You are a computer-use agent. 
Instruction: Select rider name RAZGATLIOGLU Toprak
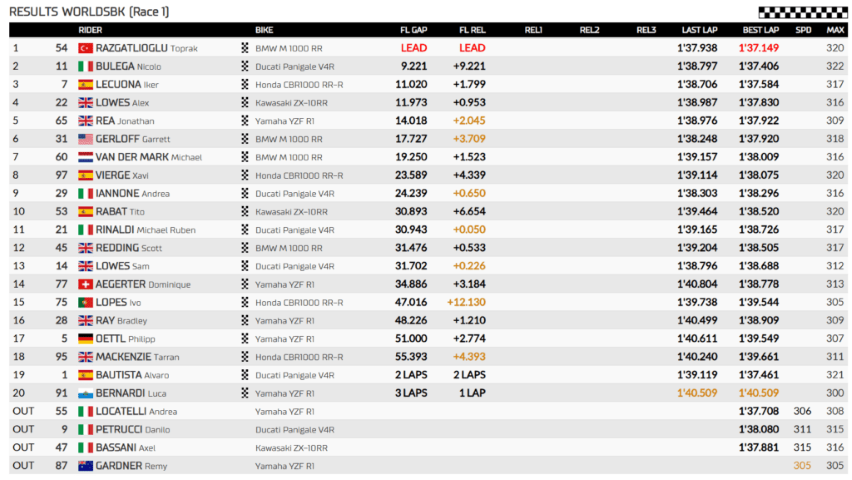pyautogui.click(x=147, y=48)
